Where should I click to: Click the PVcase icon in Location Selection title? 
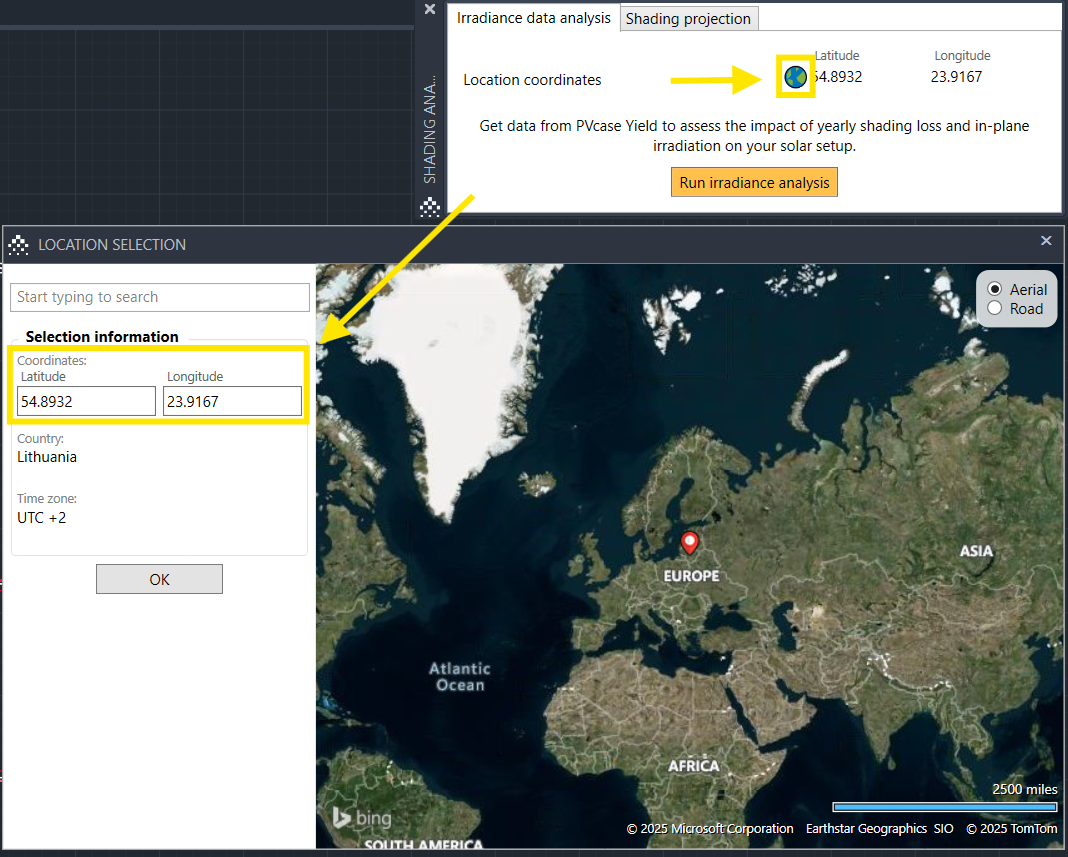pyautogui.click(x=18, y=244)
